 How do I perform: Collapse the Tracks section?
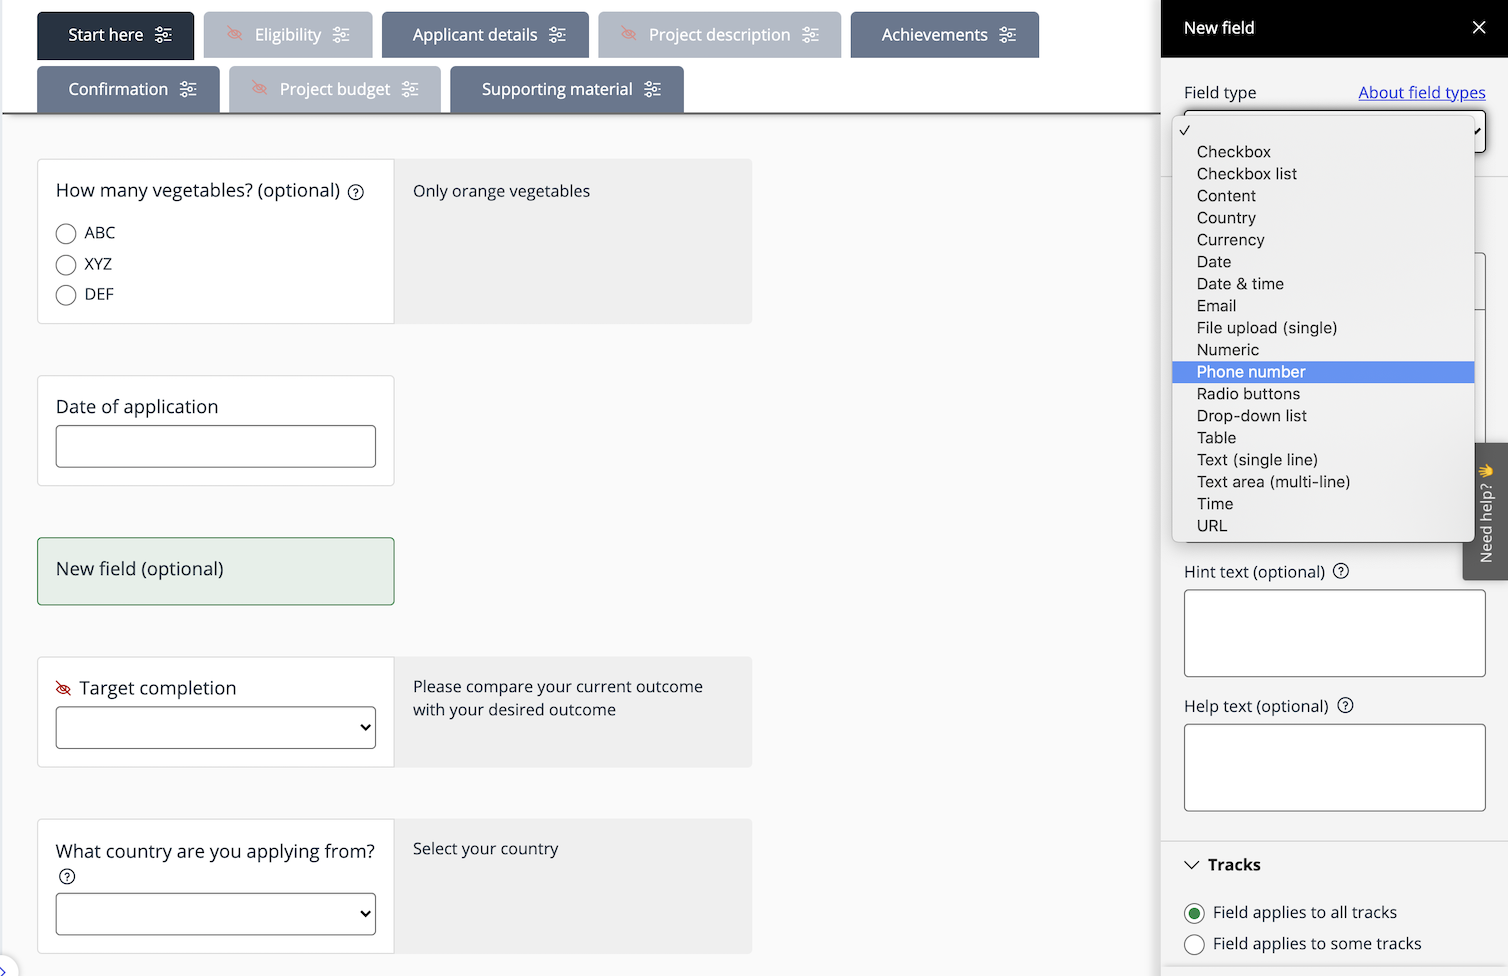click(1192, 865)
